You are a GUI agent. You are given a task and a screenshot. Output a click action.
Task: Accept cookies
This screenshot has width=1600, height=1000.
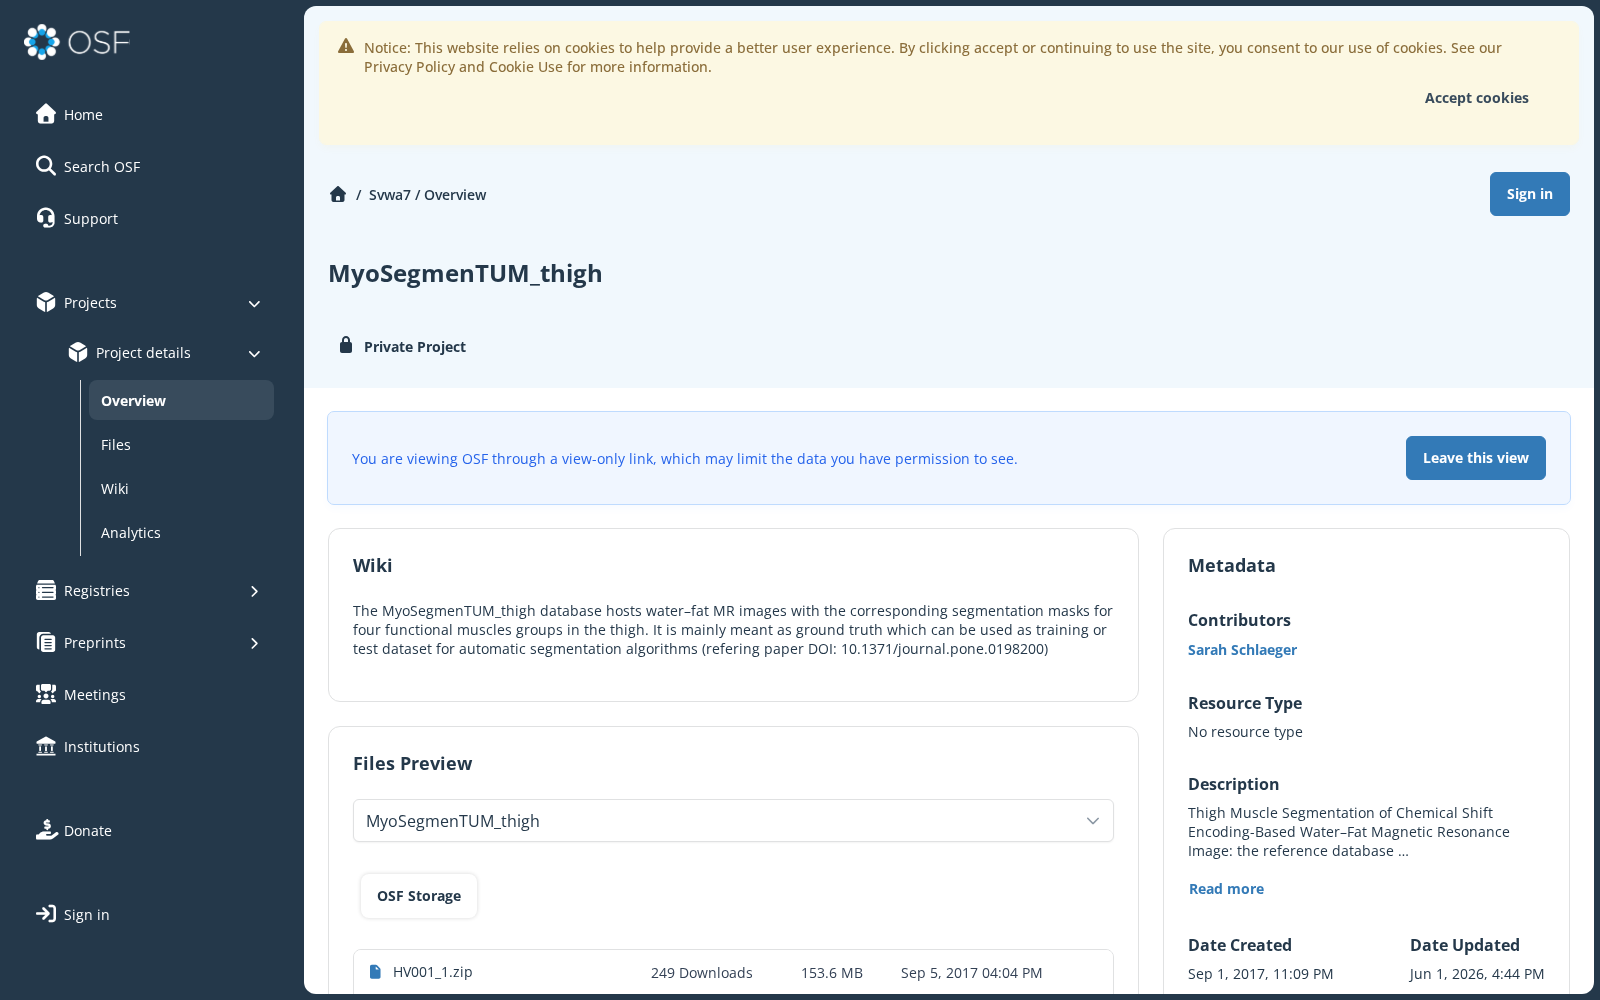(1476, 98)
